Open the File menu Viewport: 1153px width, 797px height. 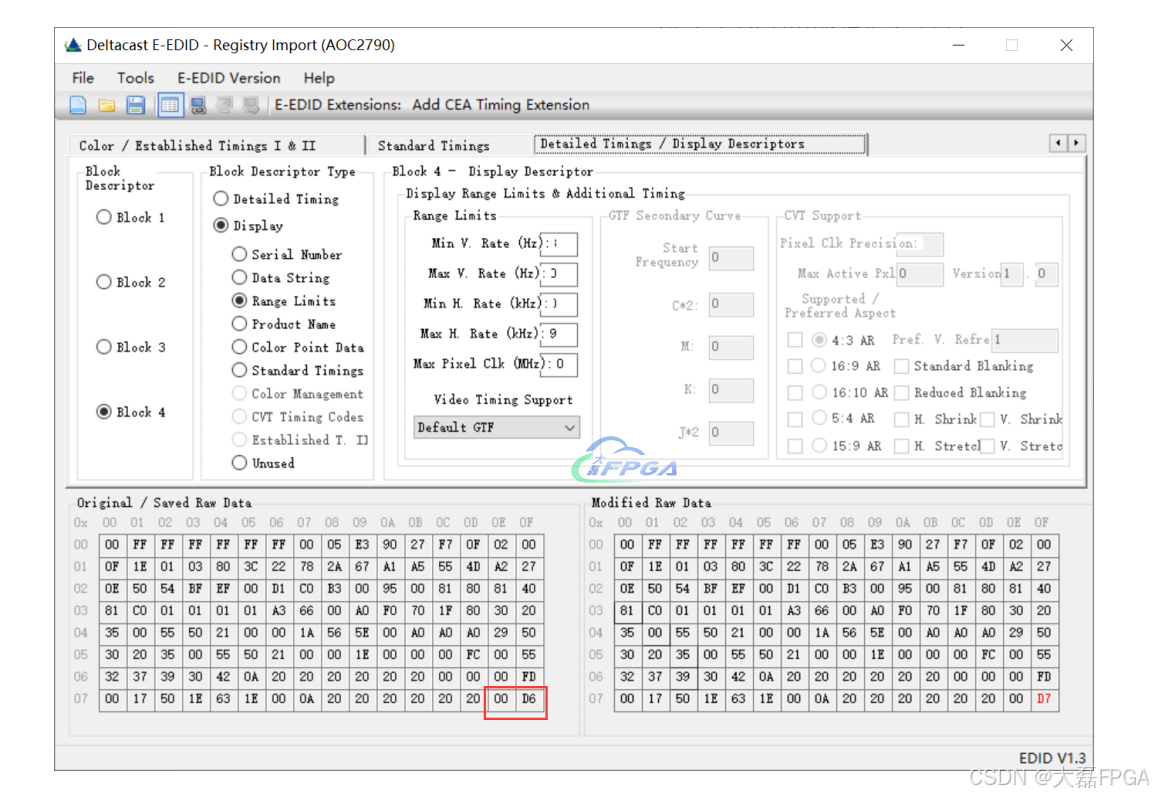coord(83,78)
